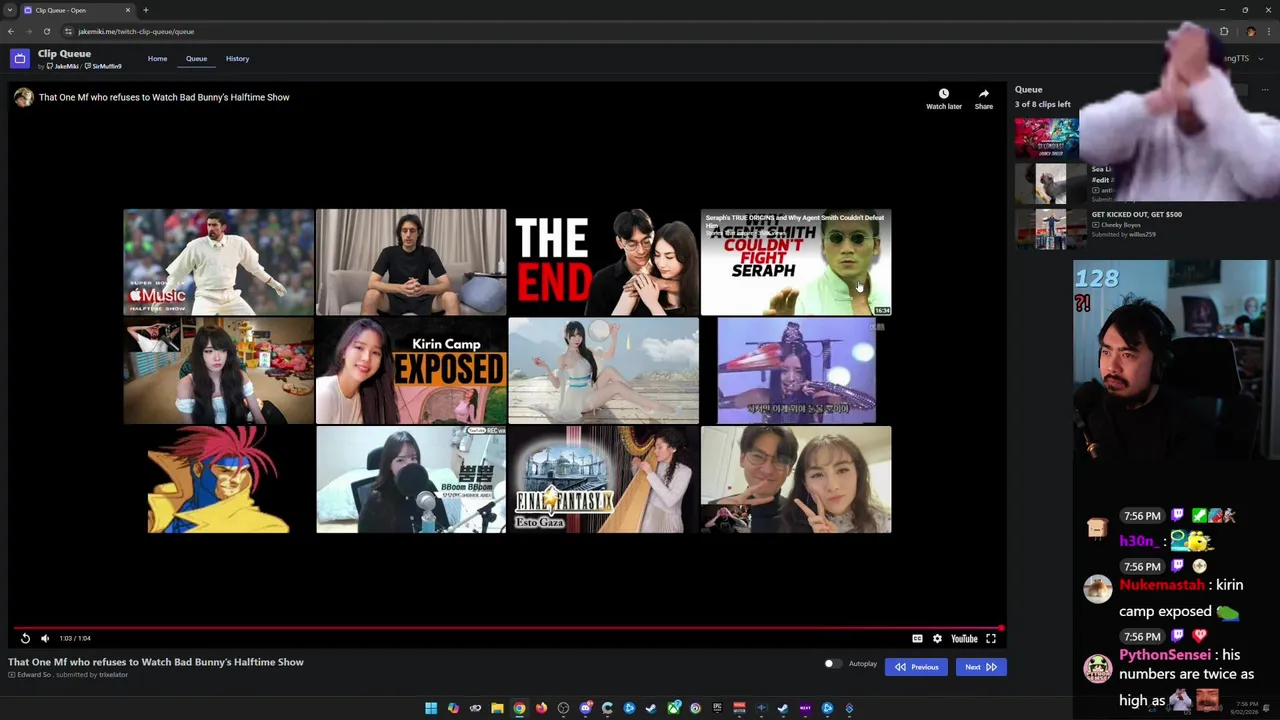Click h3On_ chat username
Screen dimensions: 1280x720
(1139, 541)
